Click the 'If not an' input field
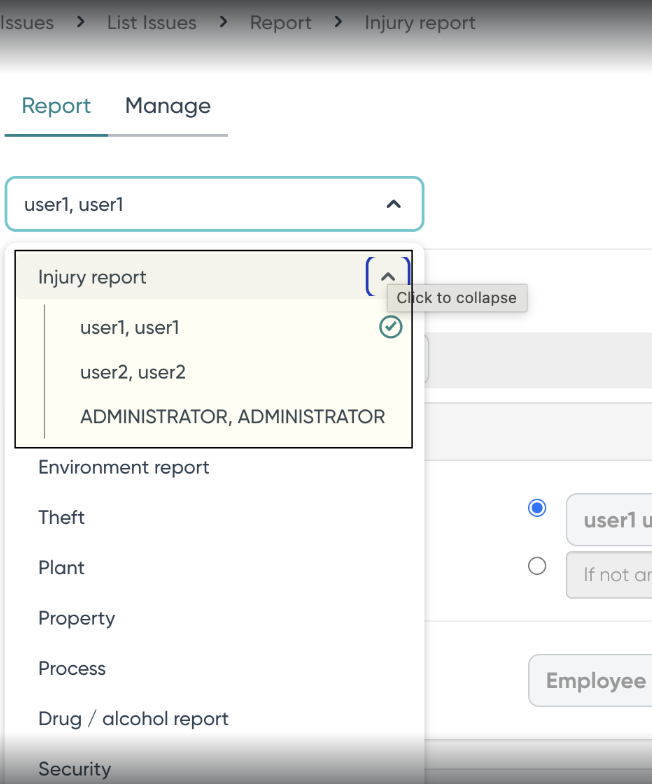Viewport: 652px width, 784px height. tap(609, 575)
